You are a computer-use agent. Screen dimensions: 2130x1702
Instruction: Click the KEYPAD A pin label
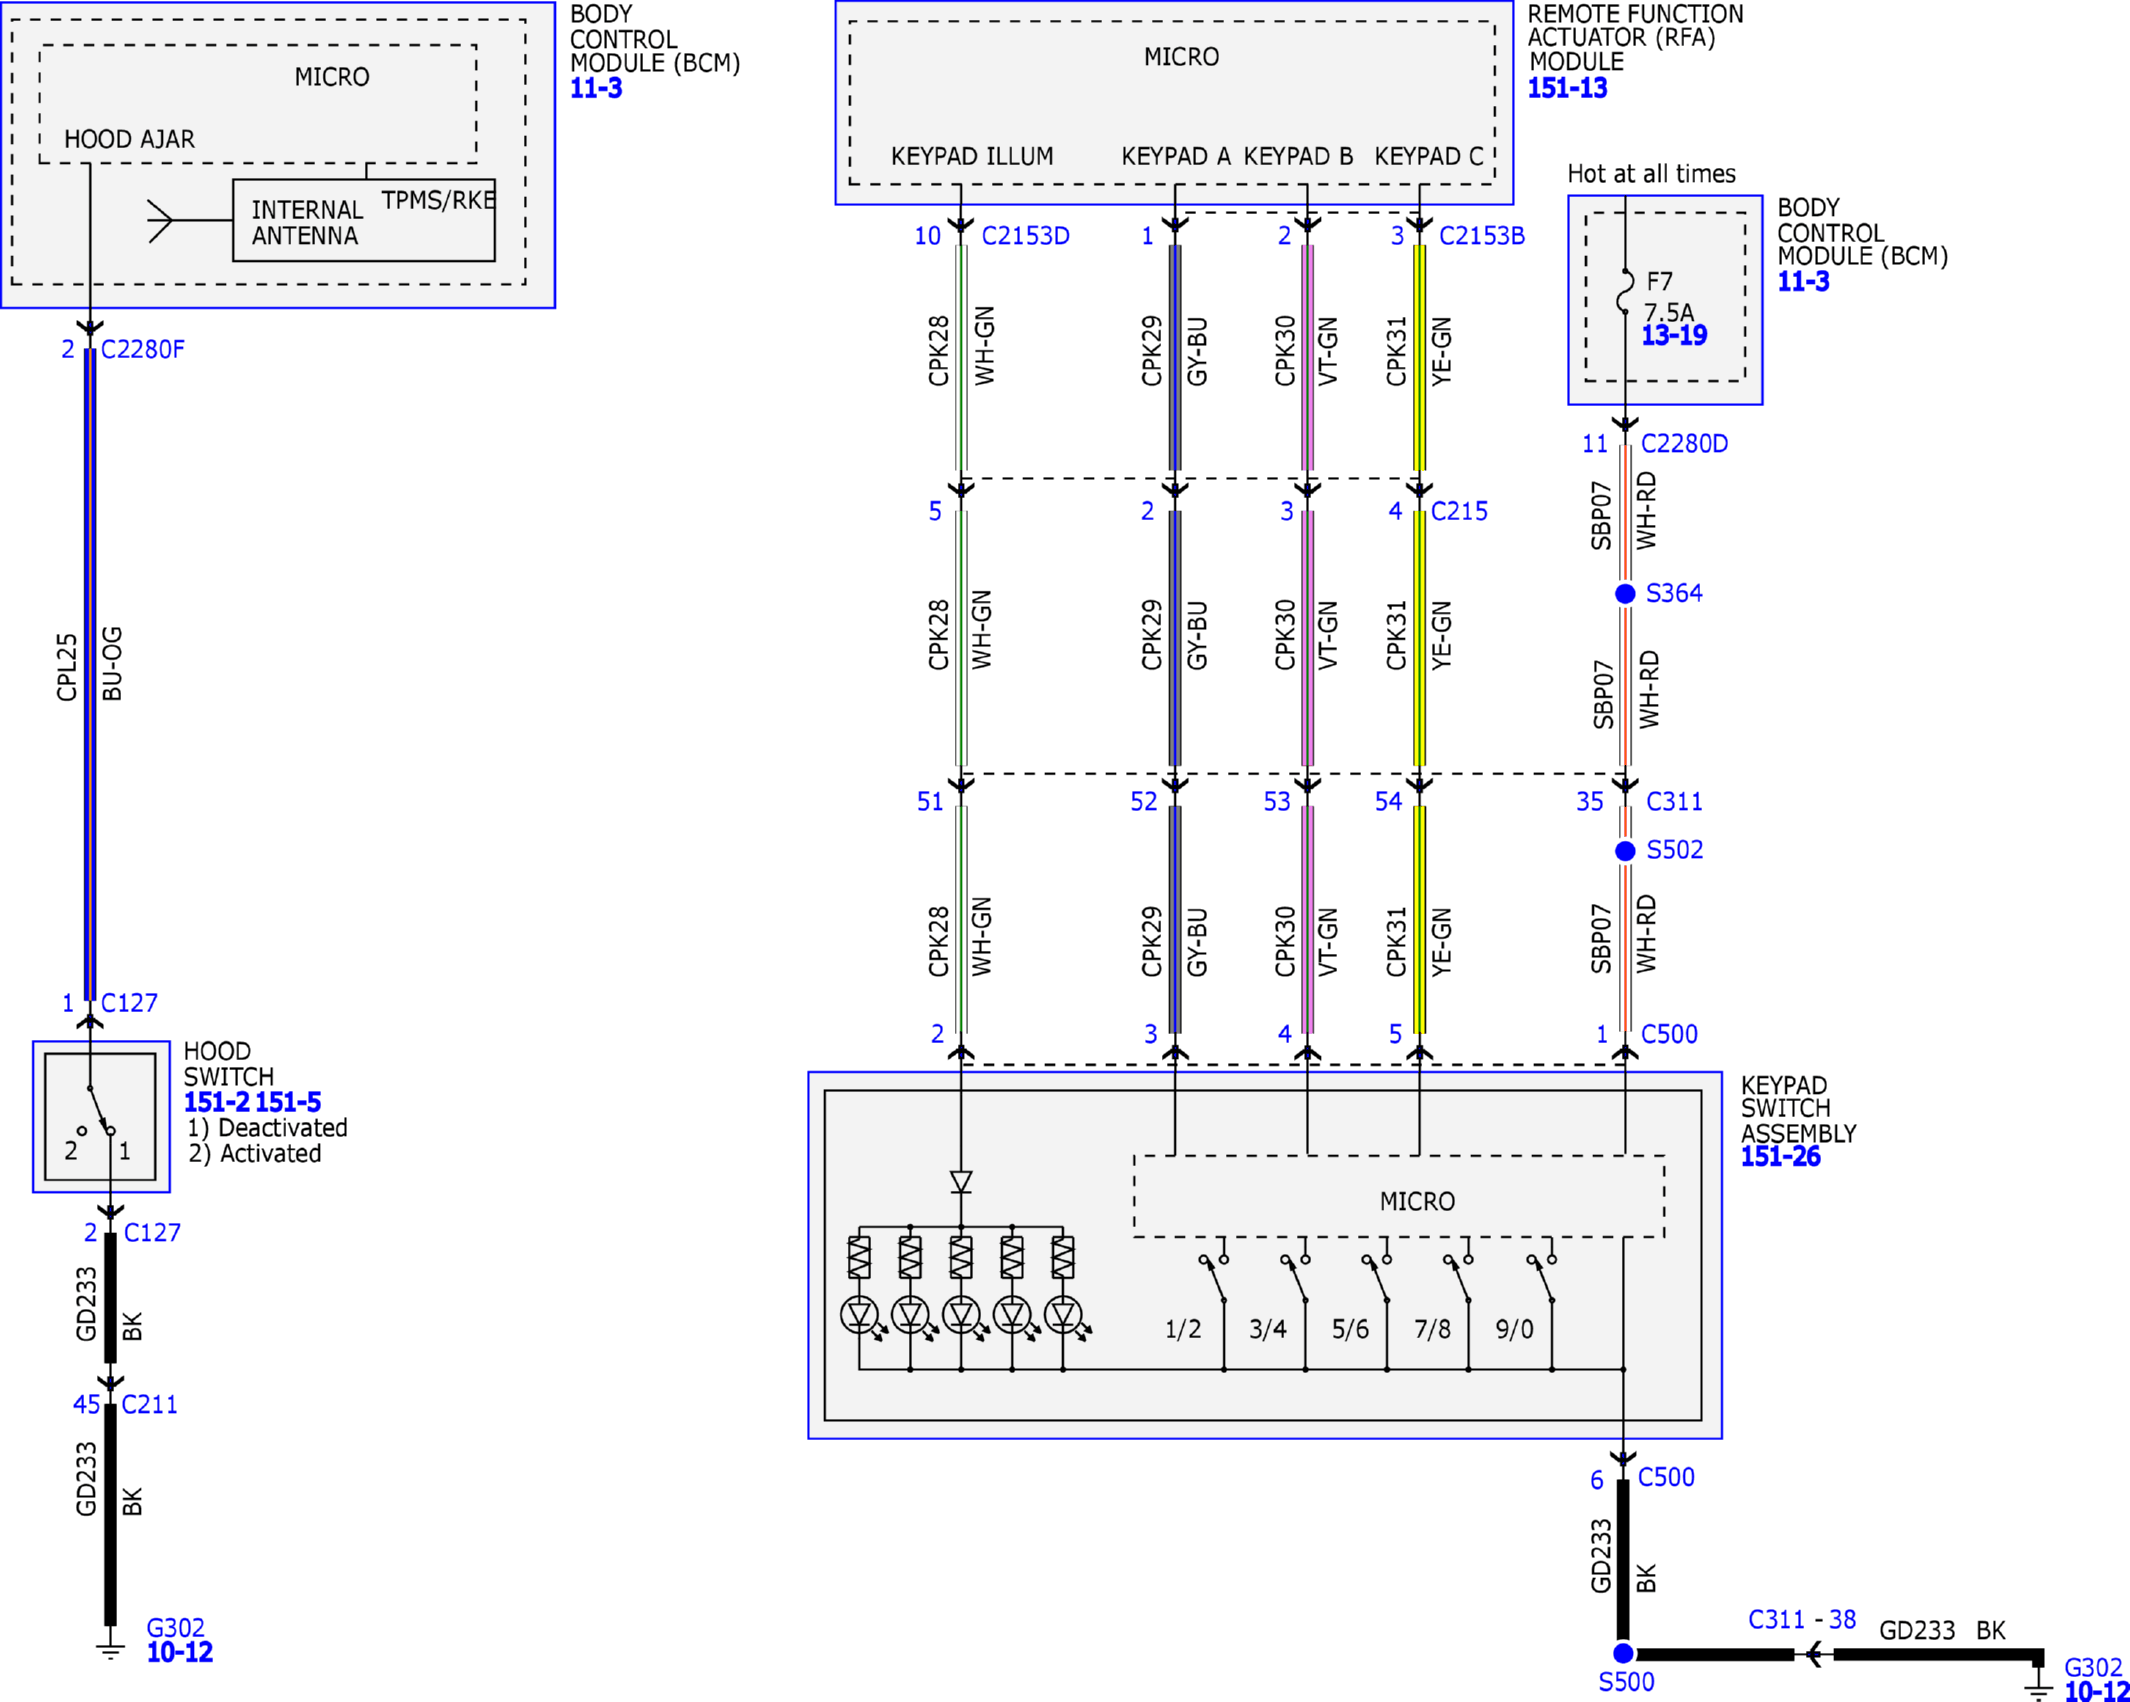(1175, 157)
